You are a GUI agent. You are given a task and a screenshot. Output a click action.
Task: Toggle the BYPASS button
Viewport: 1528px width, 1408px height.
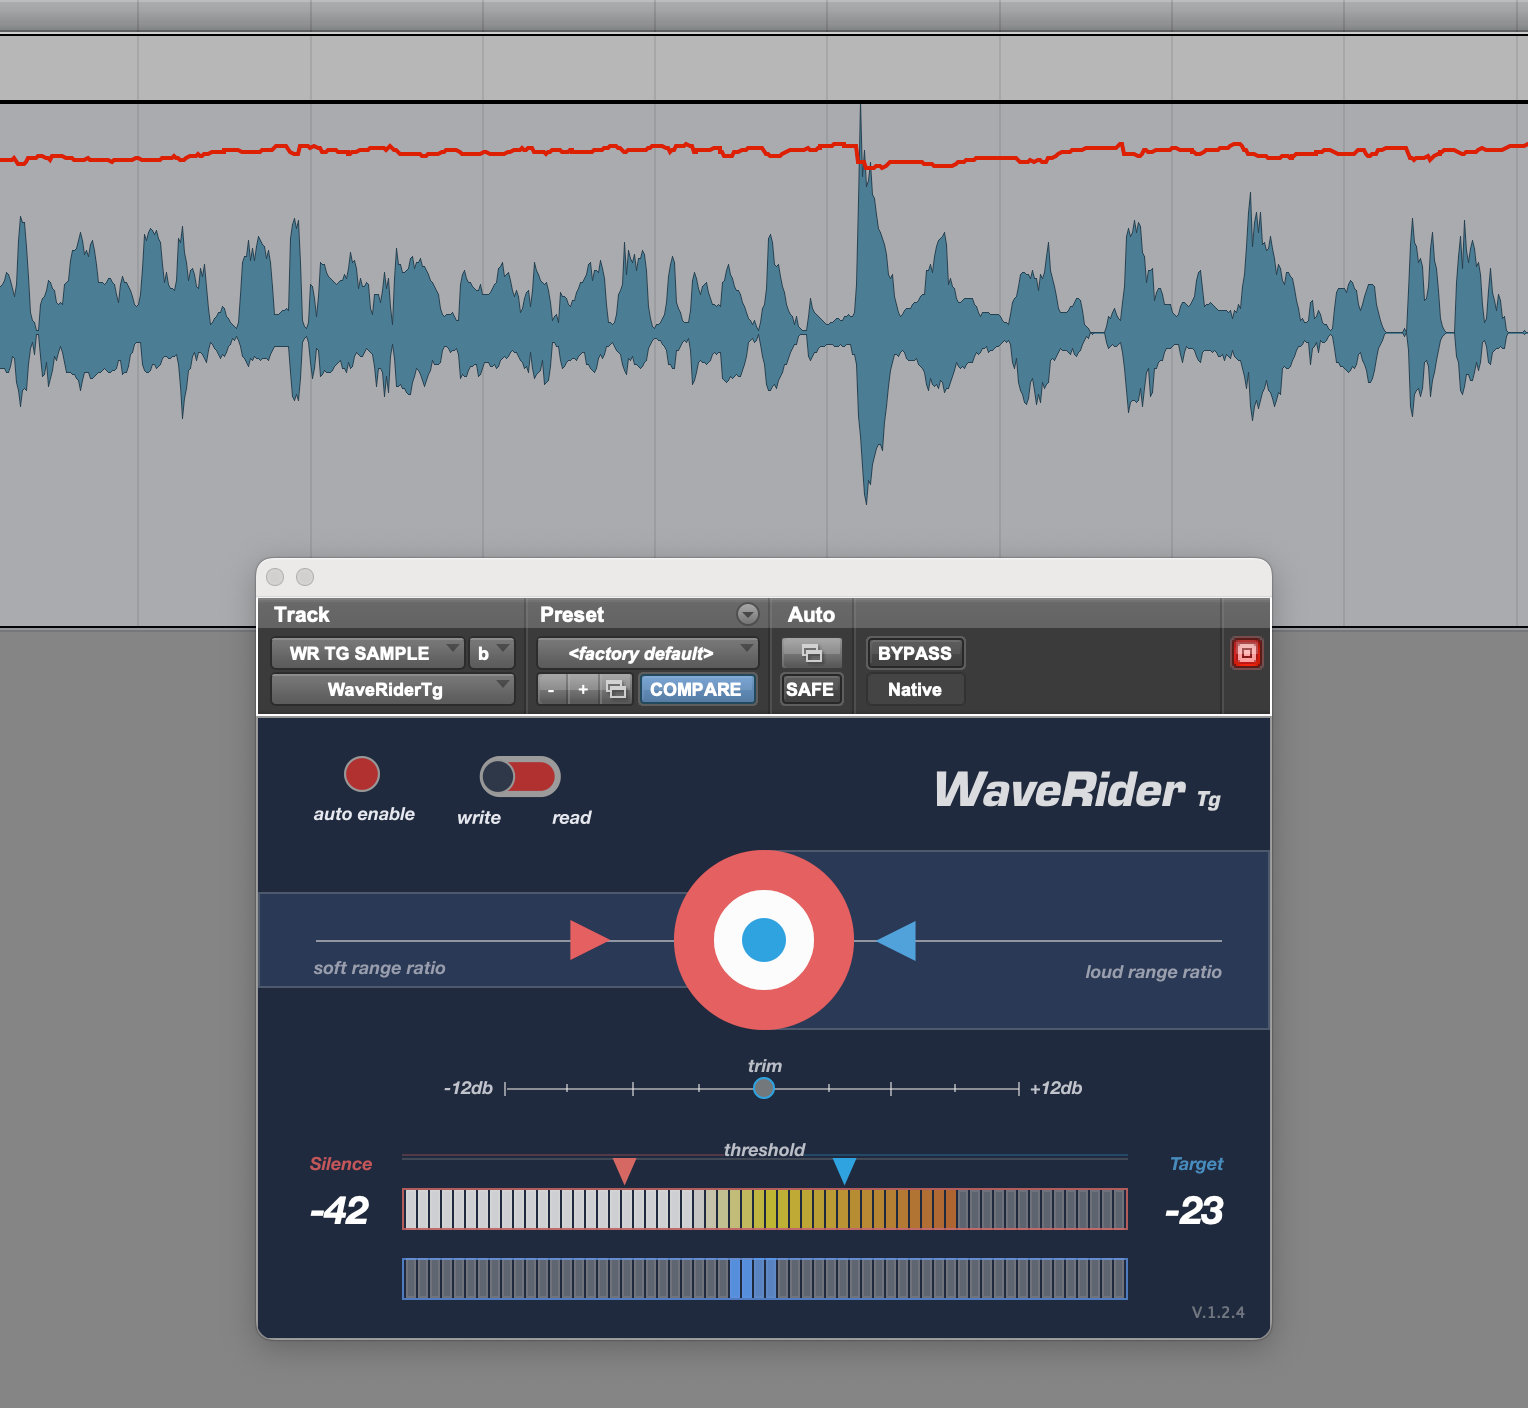[x=914, y=653]
